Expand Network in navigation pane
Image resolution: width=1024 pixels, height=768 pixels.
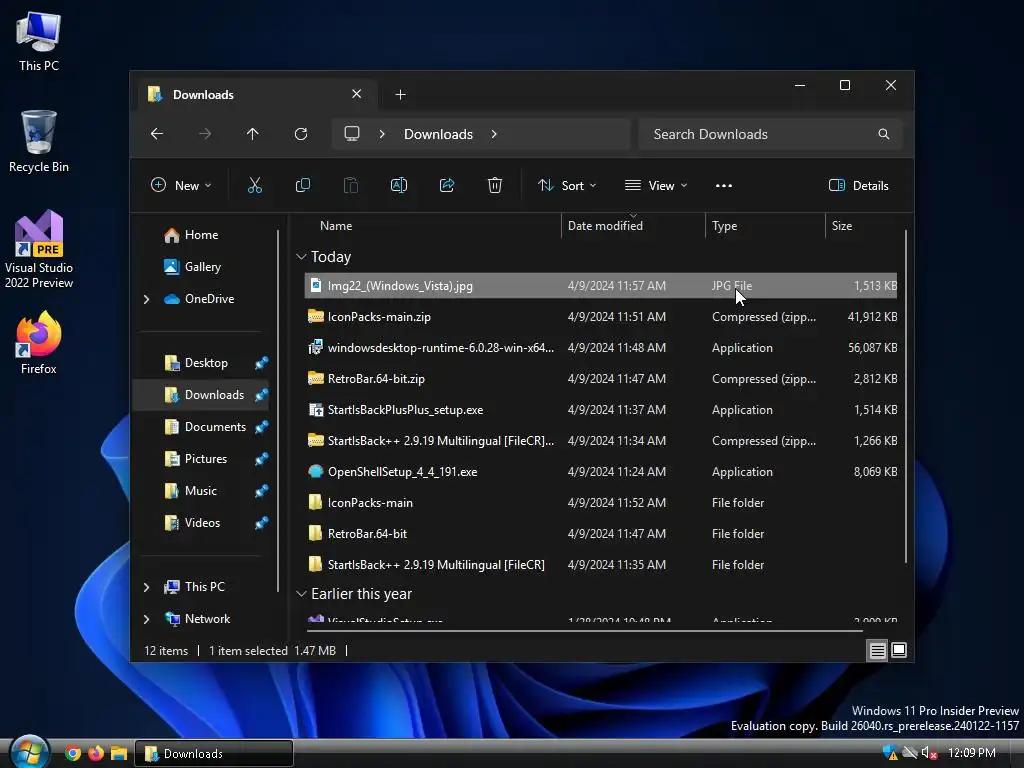pyautogui.click(x=146, y=619)
